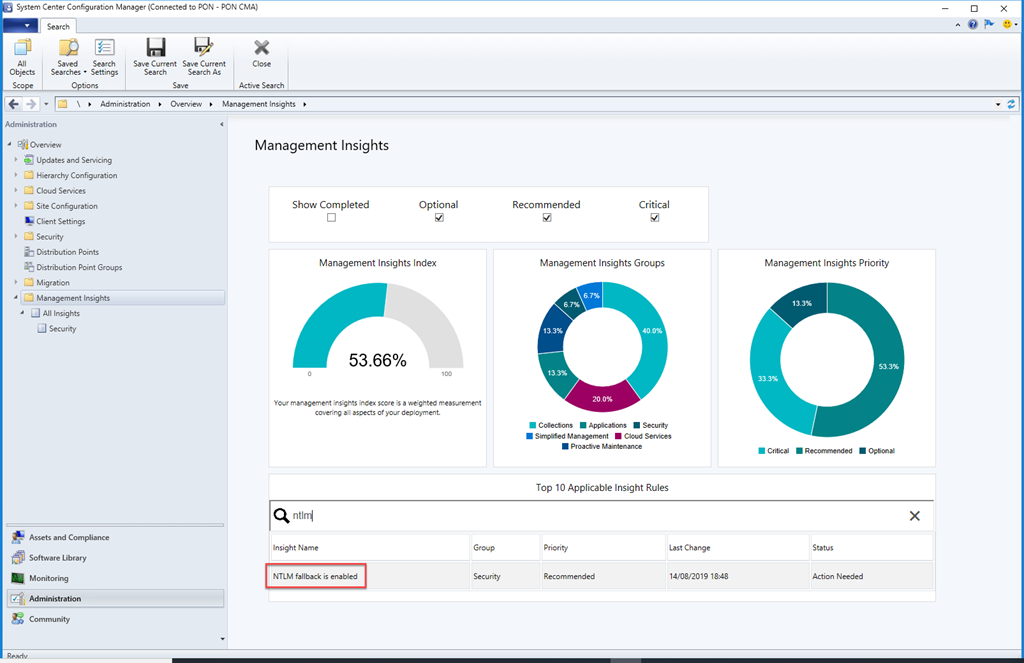1024x663 pixels.
Task: Click the Collections legend color swatch
Action: click(x=532, y=426)
